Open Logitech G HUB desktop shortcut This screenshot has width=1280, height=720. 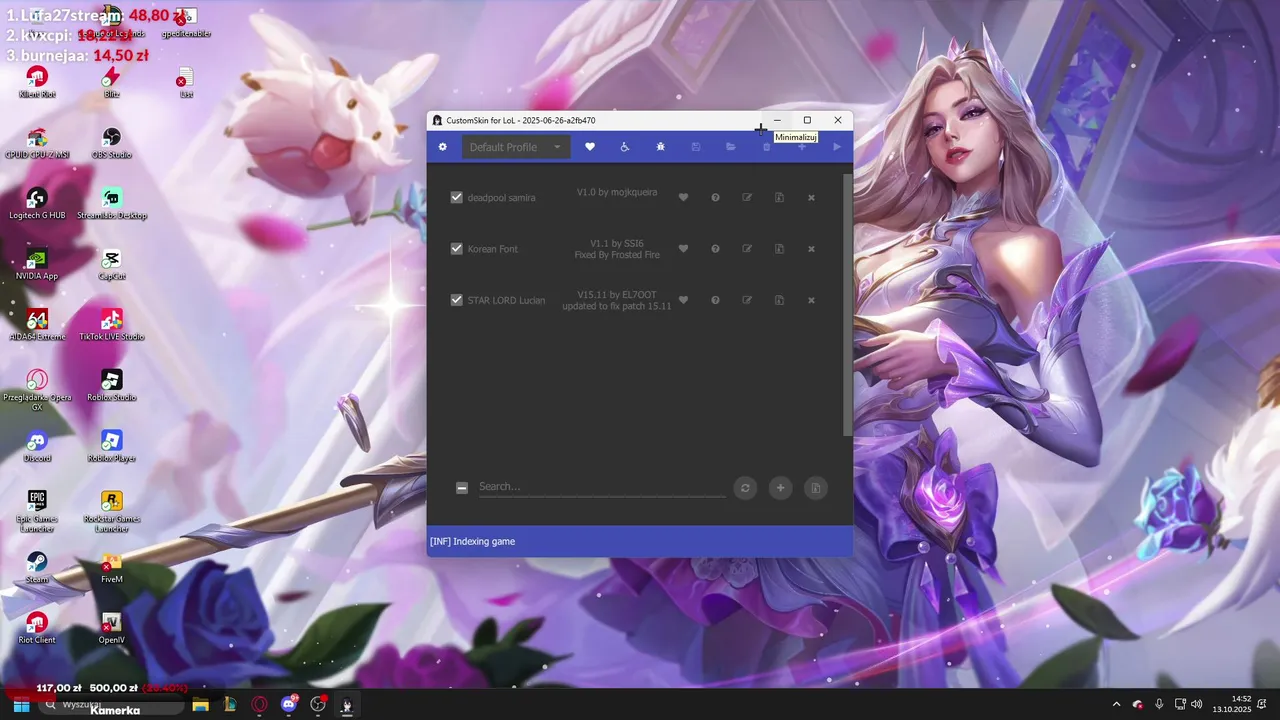pyautogui.click(x=37, y=204)
